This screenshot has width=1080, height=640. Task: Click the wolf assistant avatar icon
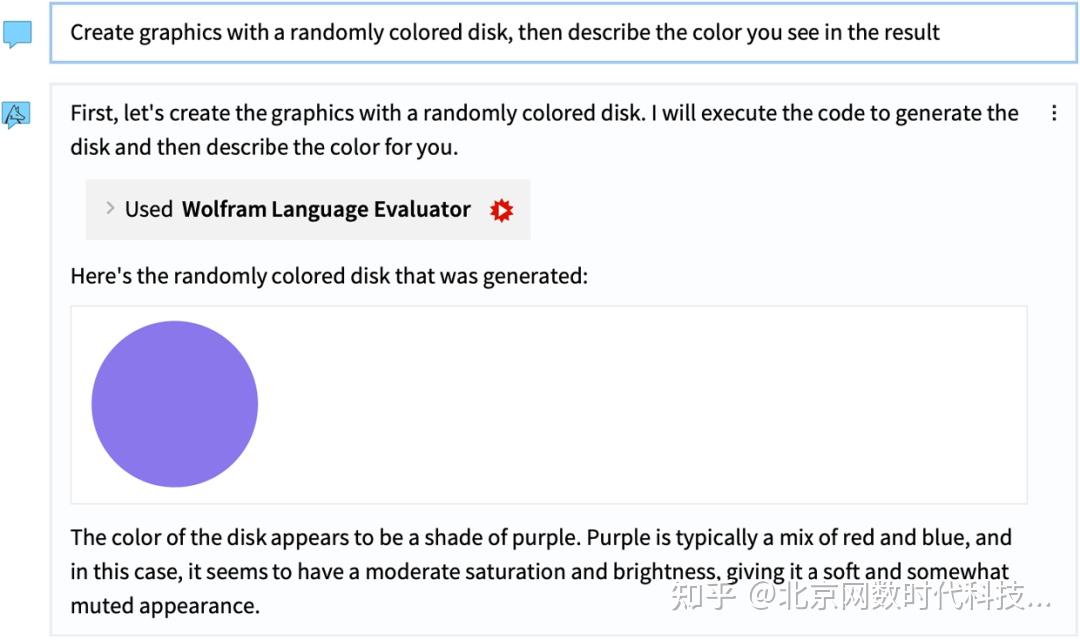17,115
